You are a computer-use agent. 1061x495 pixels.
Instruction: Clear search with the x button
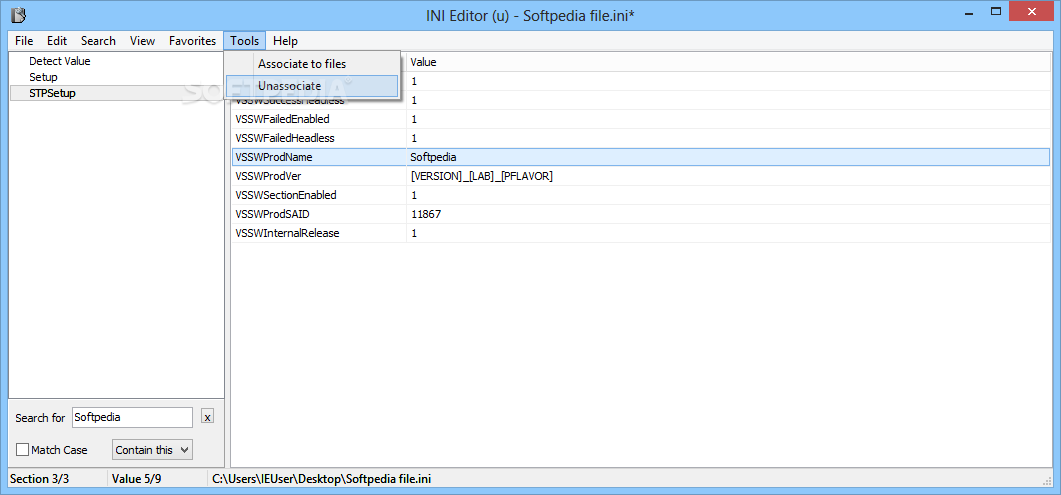point(208,417)
